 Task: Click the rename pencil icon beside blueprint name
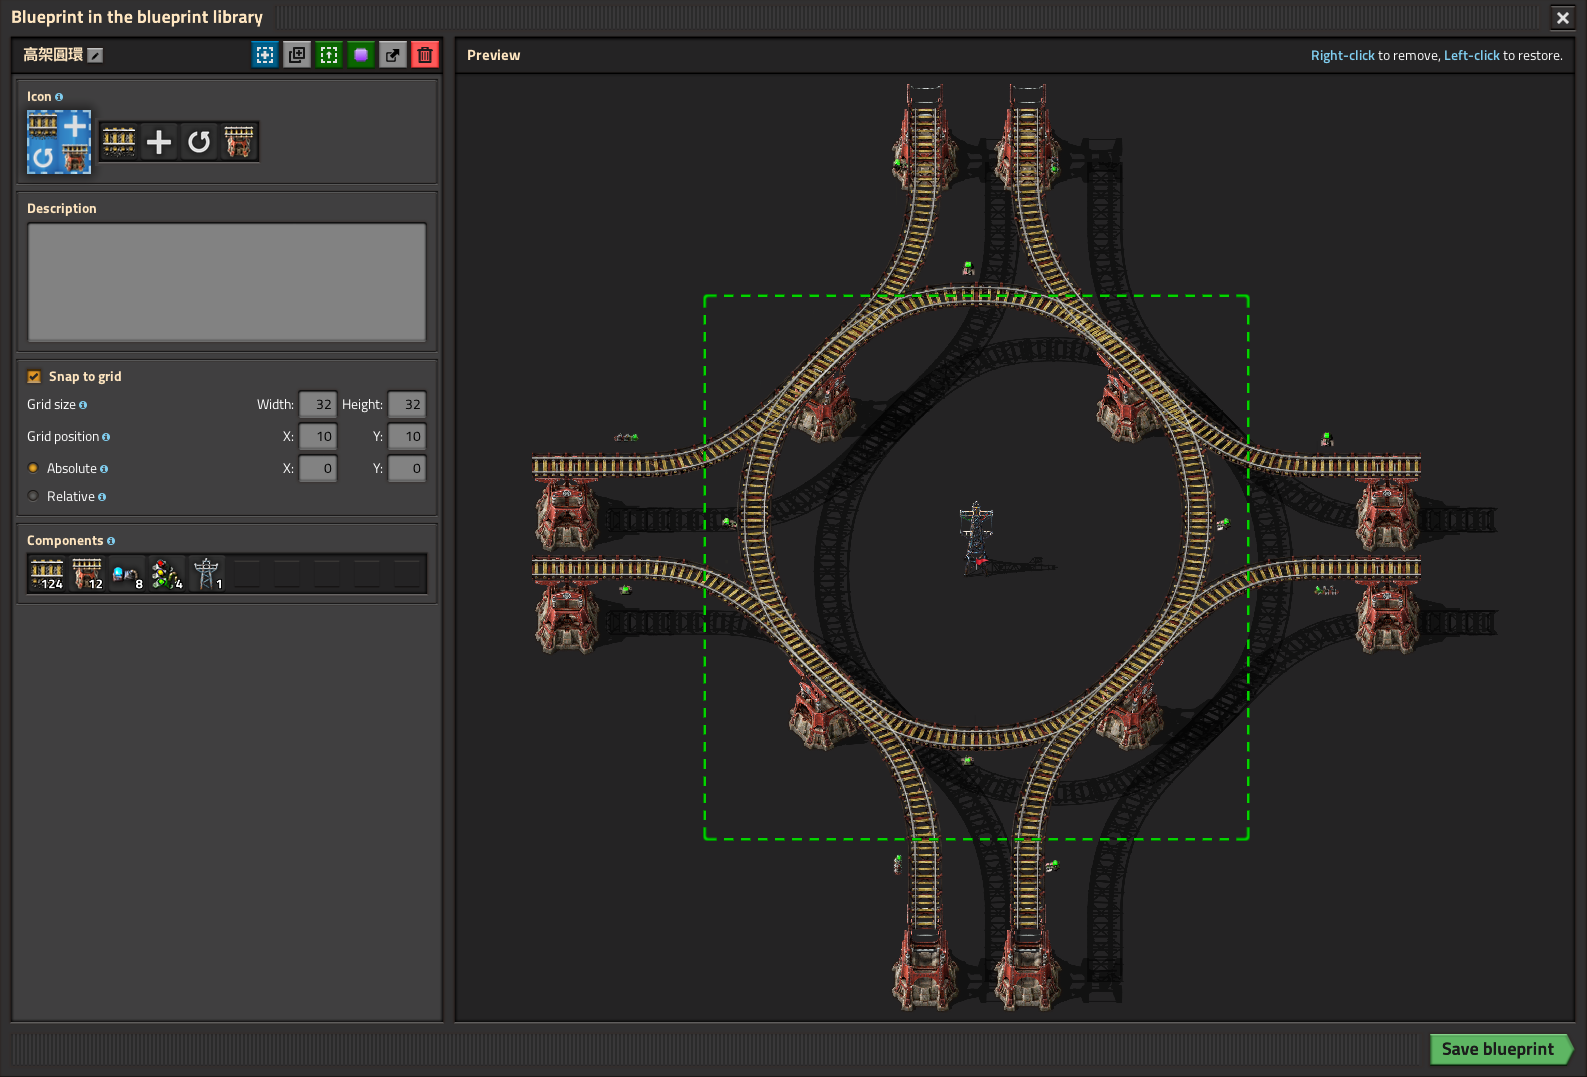coord(95,55)
